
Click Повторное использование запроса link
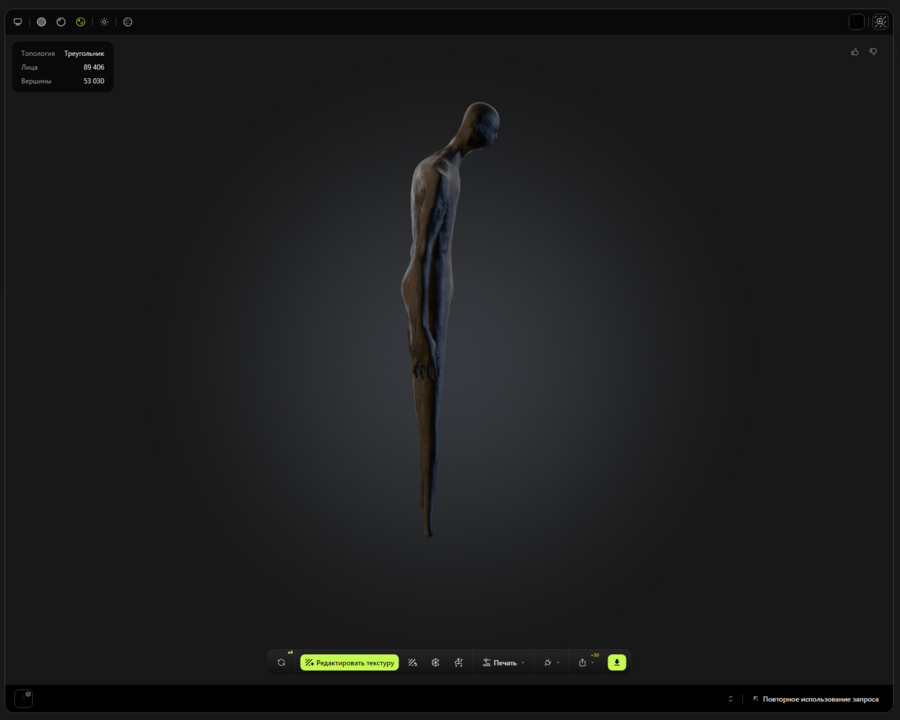click(816, 699)
